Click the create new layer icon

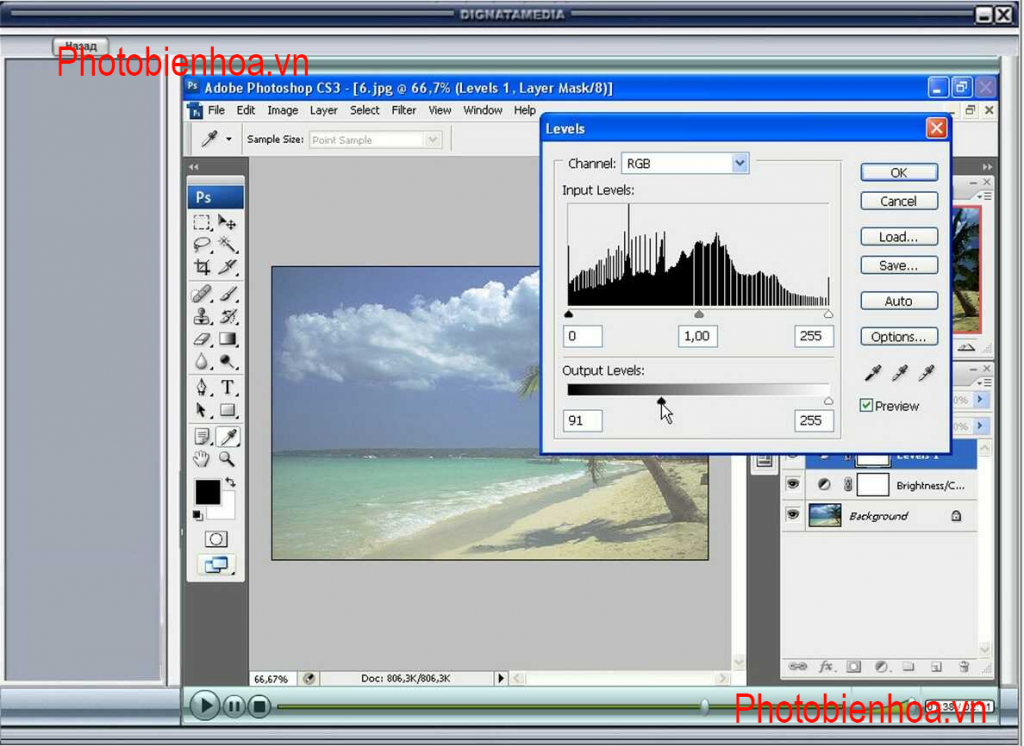coord(936,667)
